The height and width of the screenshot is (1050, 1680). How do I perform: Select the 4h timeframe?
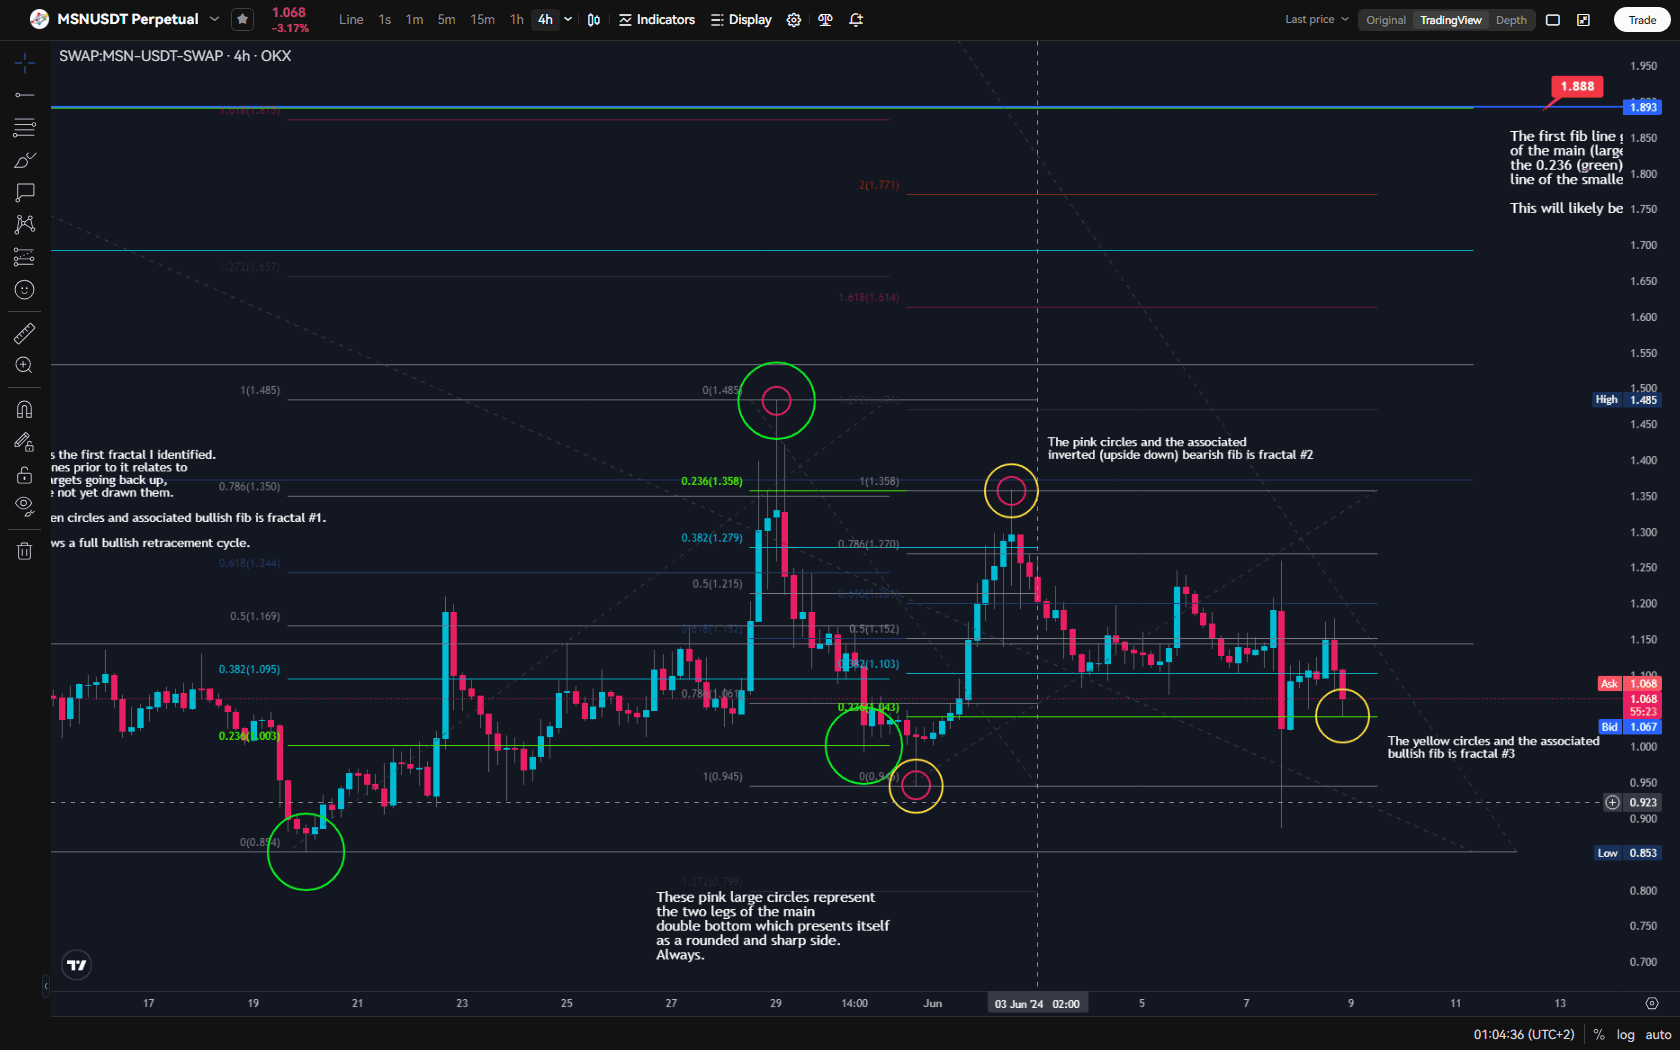[545, 20]
